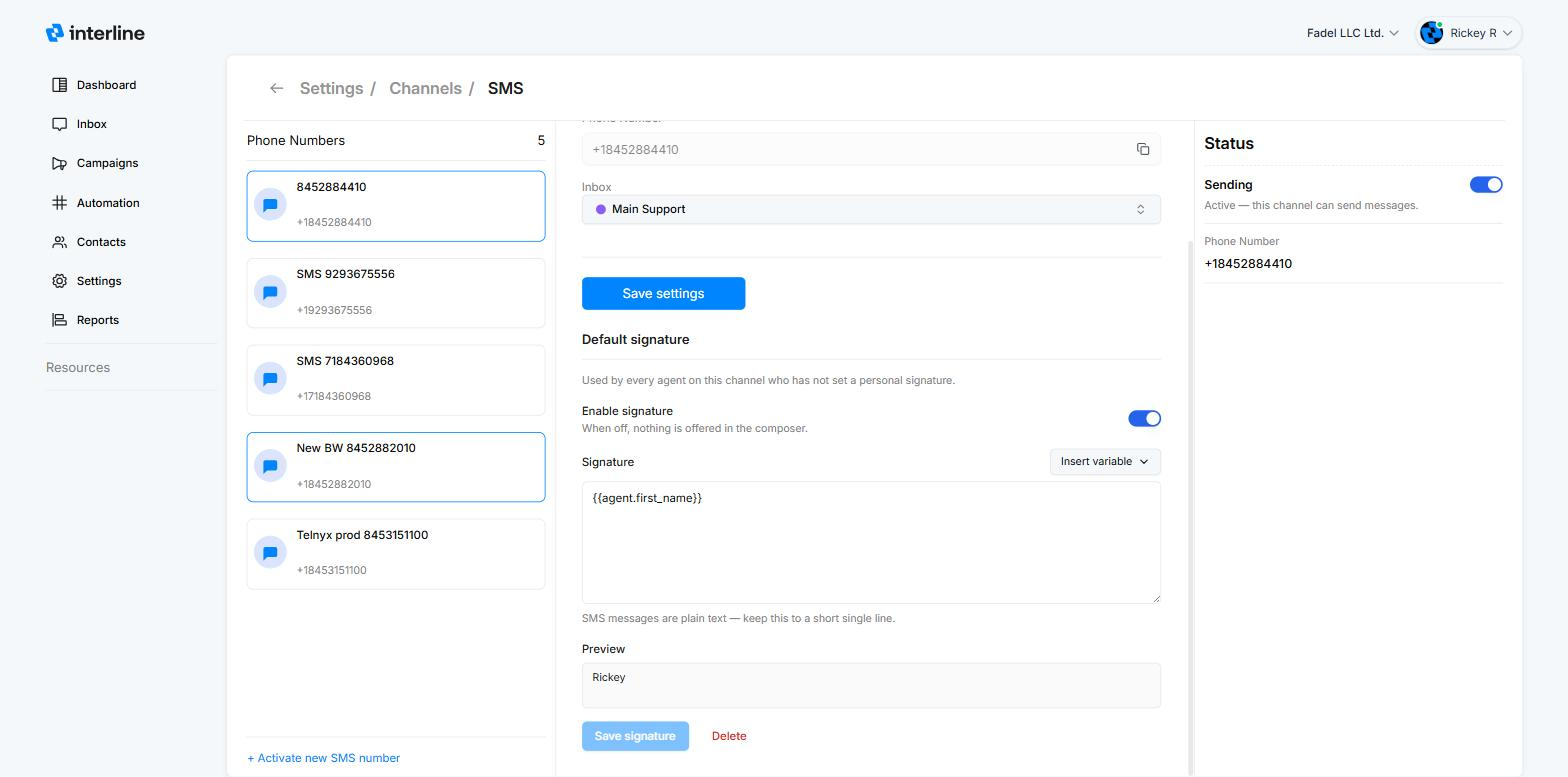Select New BW 8452882010 number
The width and height of the screenshot is (1568, 777).
(396, 467)
